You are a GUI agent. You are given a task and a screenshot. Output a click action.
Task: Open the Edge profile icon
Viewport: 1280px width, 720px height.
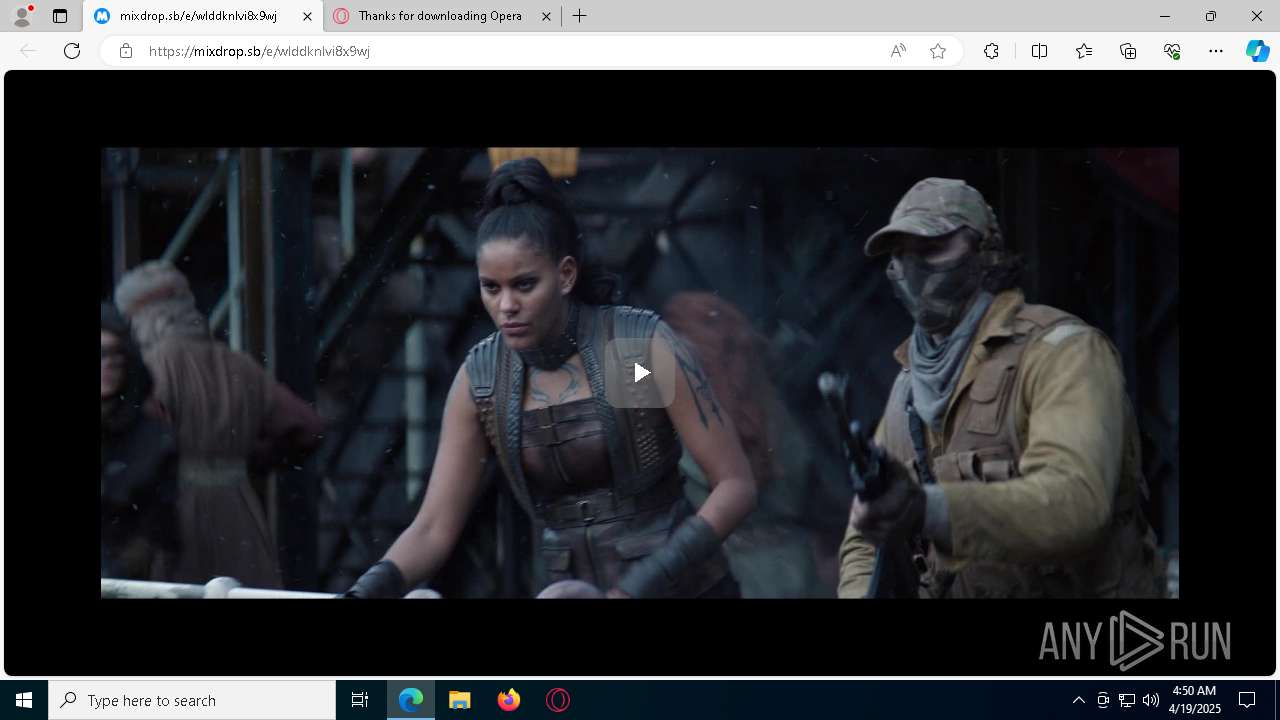21,16
